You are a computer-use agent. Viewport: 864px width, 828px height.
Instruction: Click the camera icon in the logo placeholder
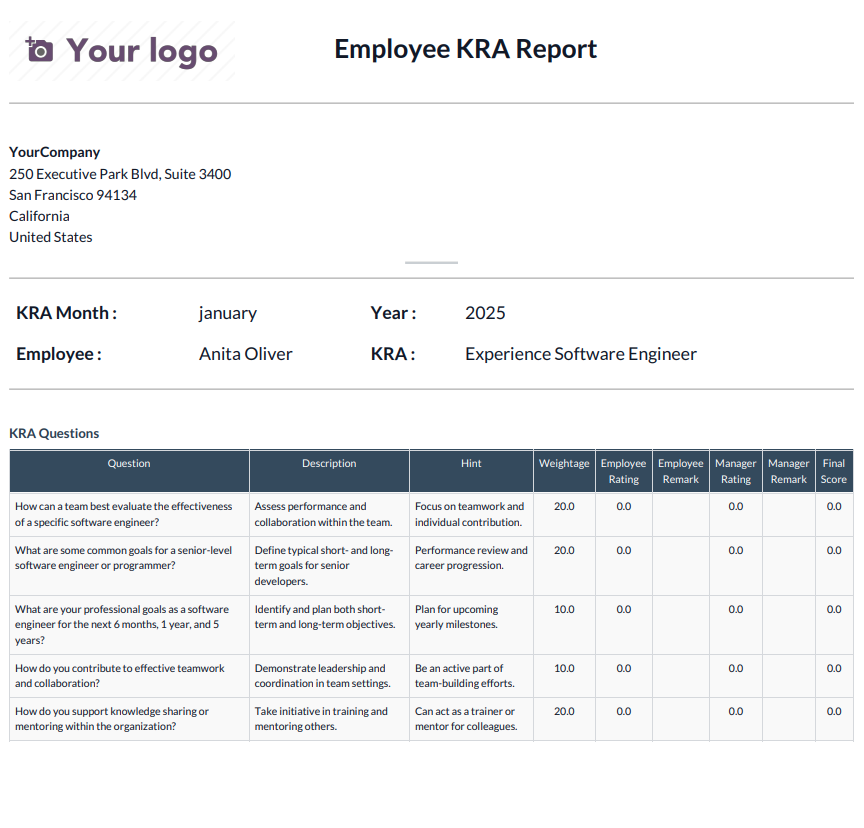(39, 50)
